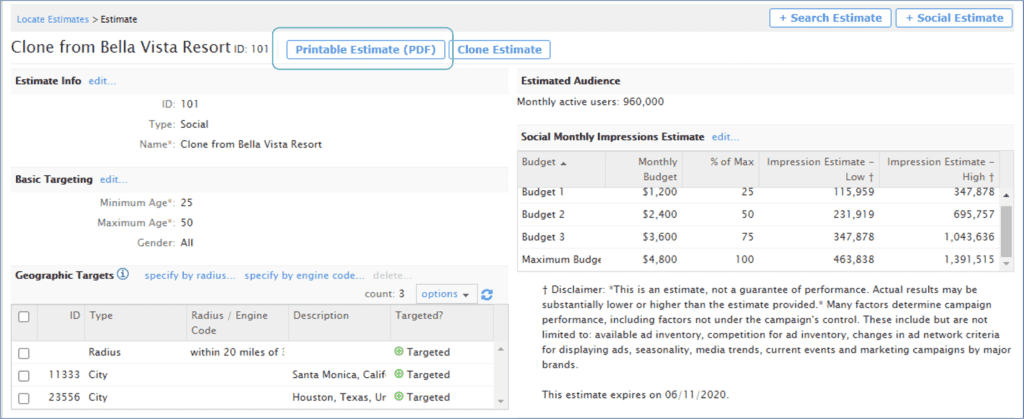Viewport: 1024px width, 419px height.
Task: Click the specify by engine code link
Action: pyautogui.click(x=304, y=275)
